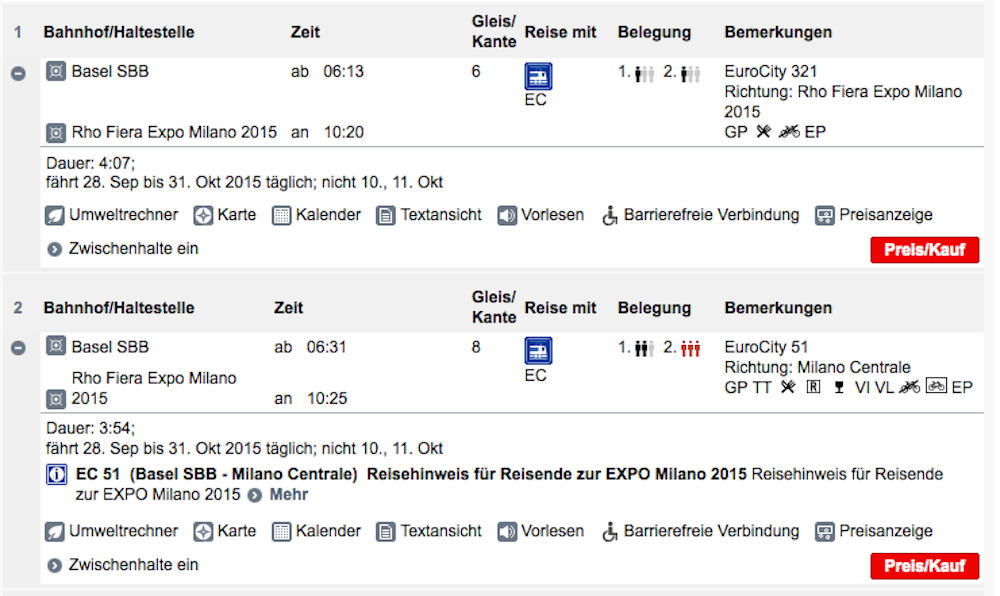Collapse connection 1 with minus button
Viewport: 1000px width, 596px height.
pos(18,73)
